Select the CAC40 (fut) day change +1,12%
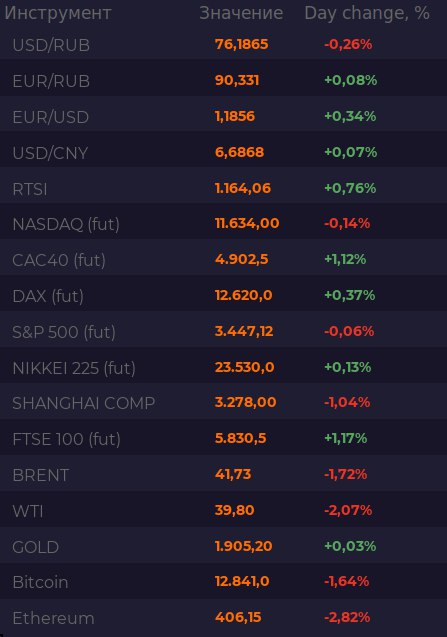447x637 pixels. pos(345,259)
